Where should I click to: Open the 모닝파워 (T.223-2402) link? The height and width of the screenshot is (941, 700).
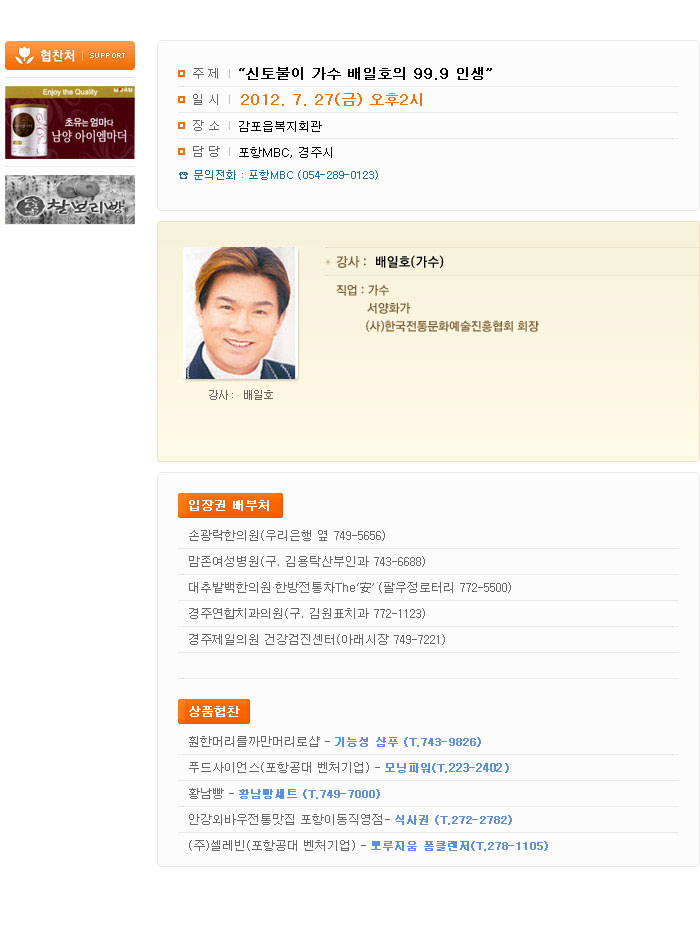[x=447, y=768]
